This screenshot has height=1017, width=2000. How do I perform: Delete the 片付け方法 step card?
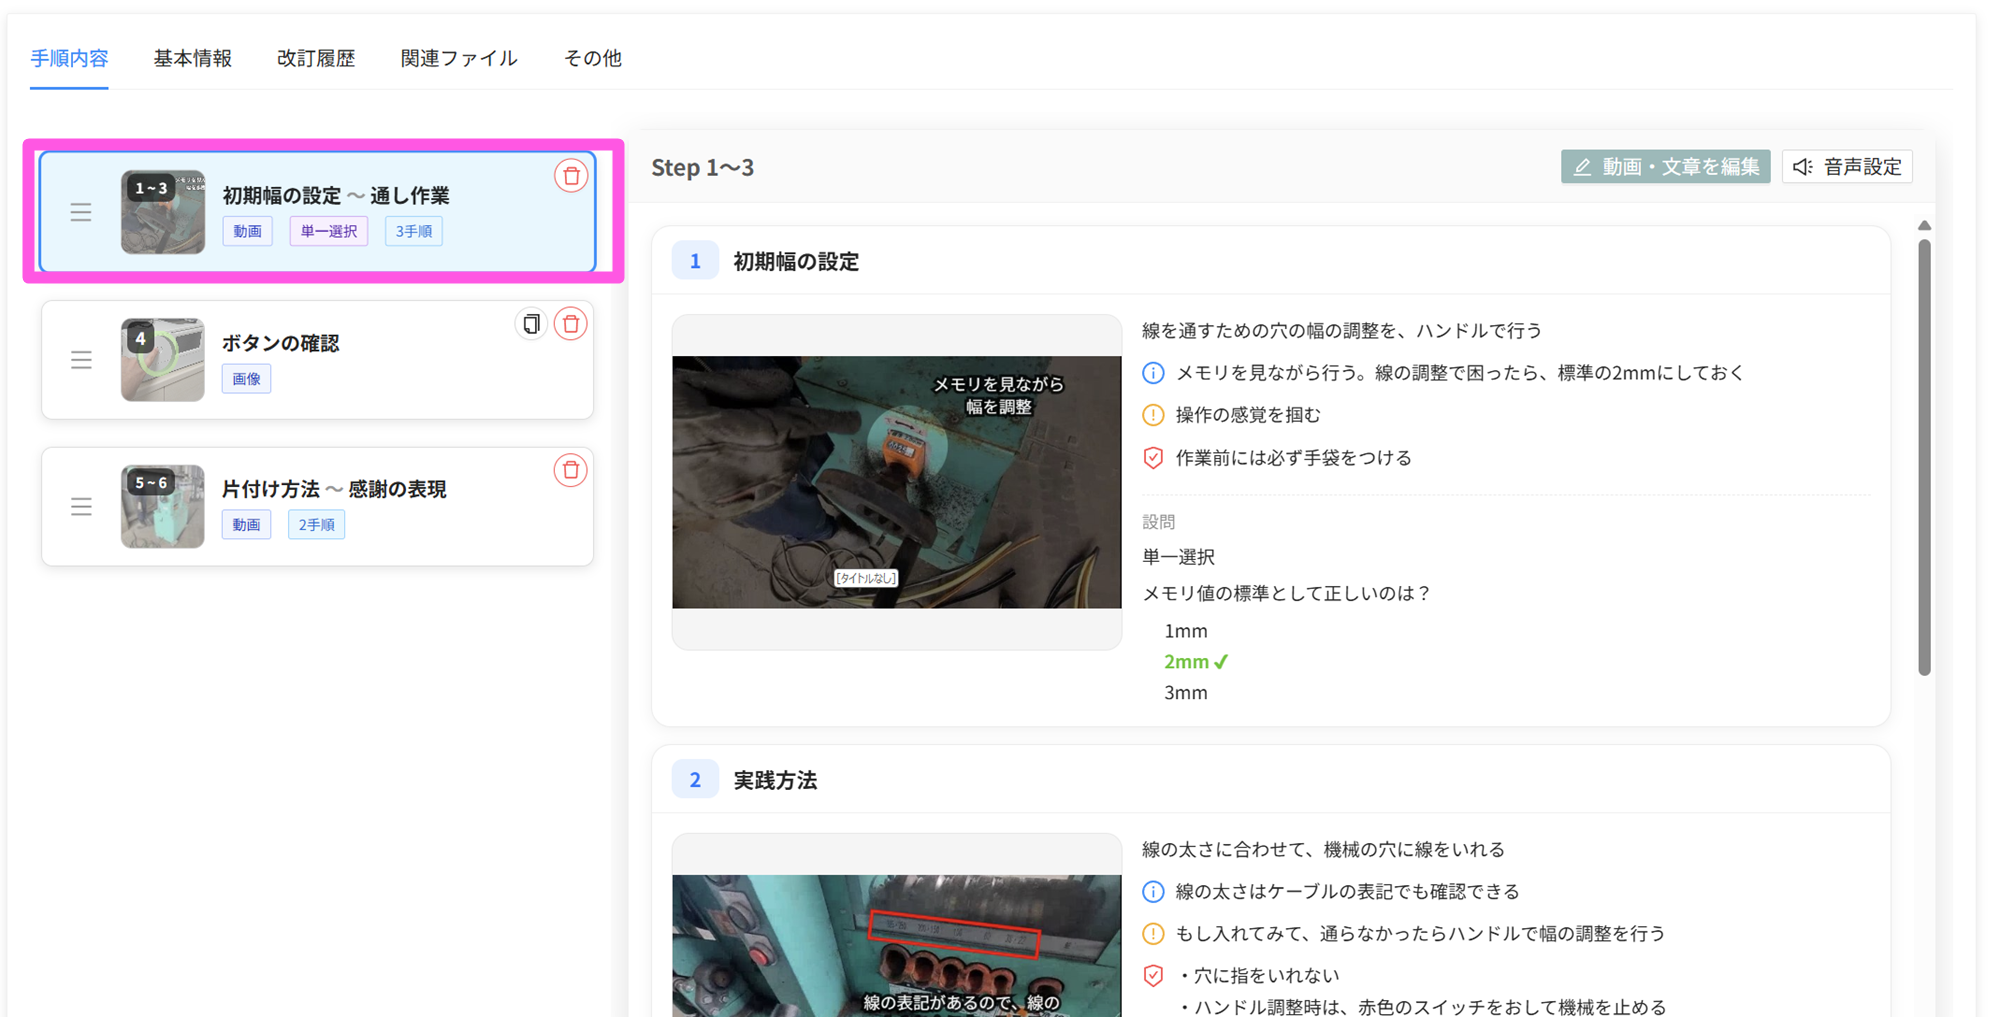click(571, 471)
